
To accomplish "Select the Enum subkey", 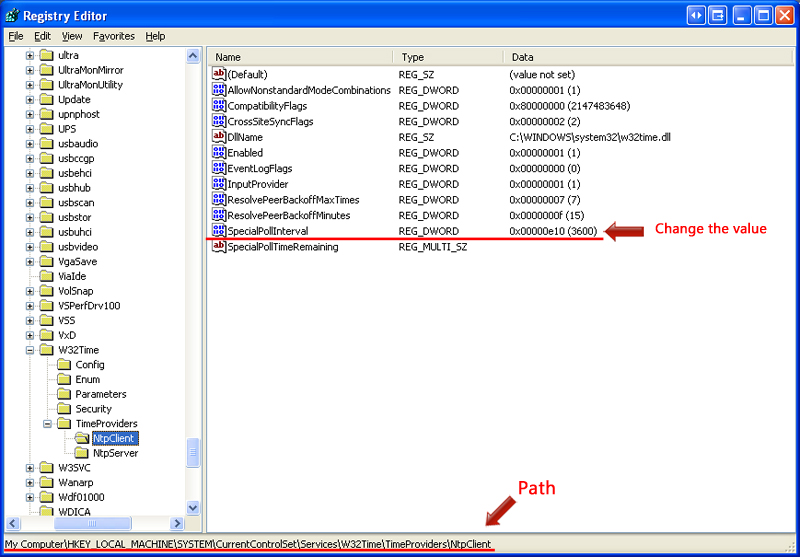I will pyautogui.click(x=88, y=379).
